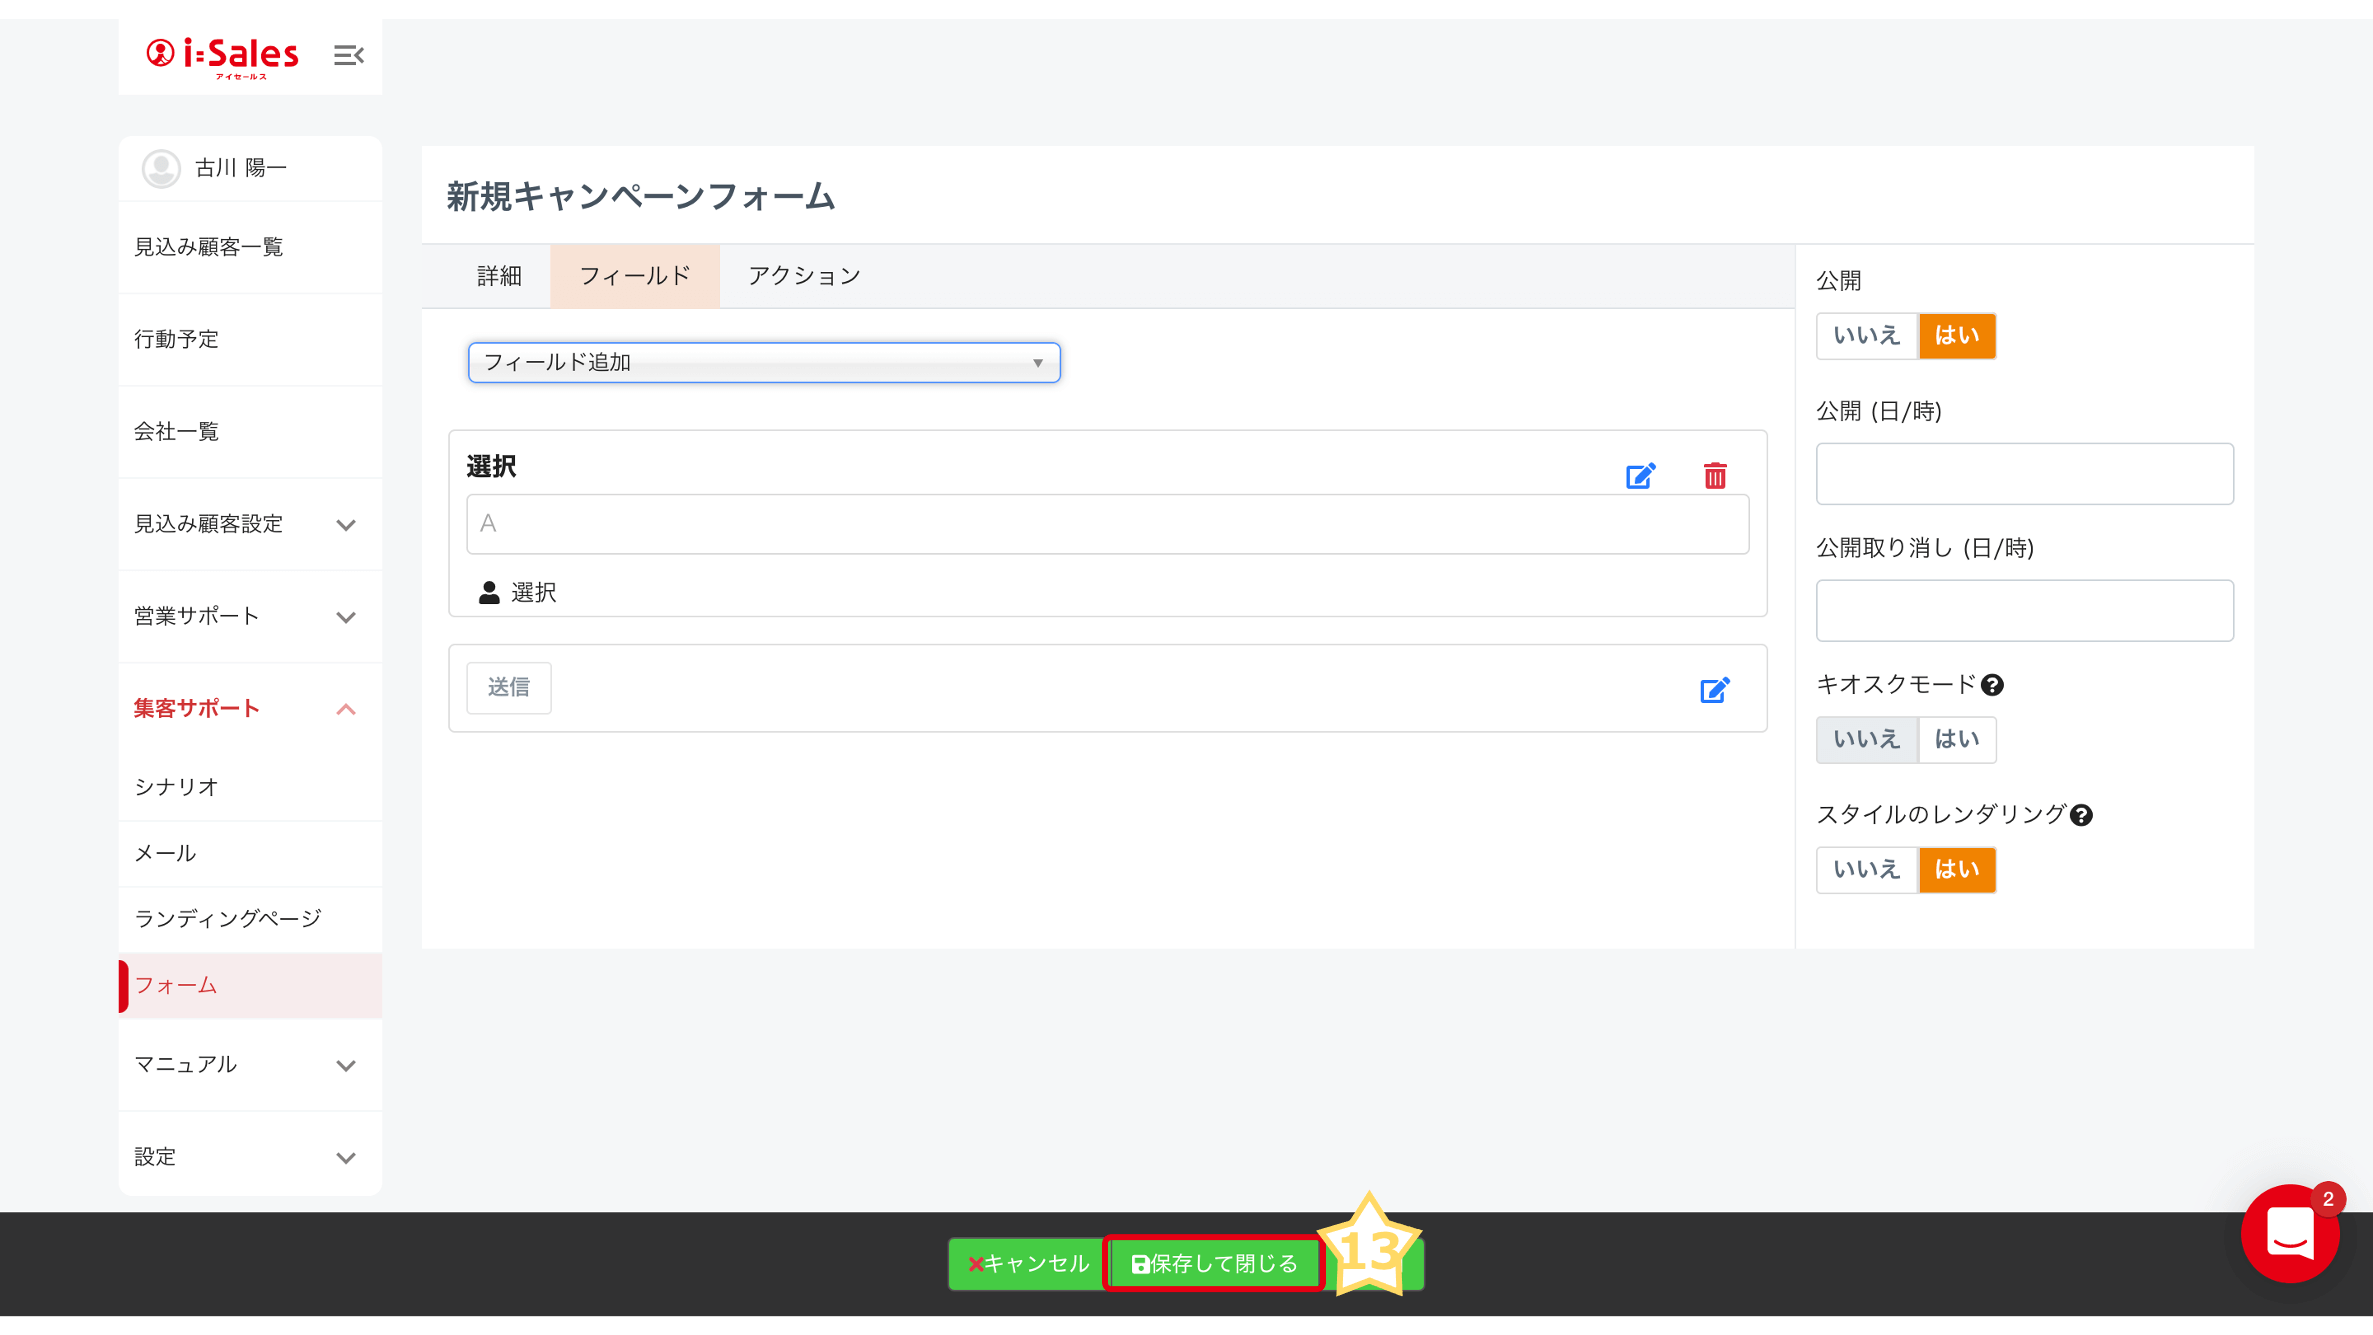Set スタイルのレンダリング to いいえ
The height and width of the screenshot is (1335, 2373).
[x=1866, y=870]
